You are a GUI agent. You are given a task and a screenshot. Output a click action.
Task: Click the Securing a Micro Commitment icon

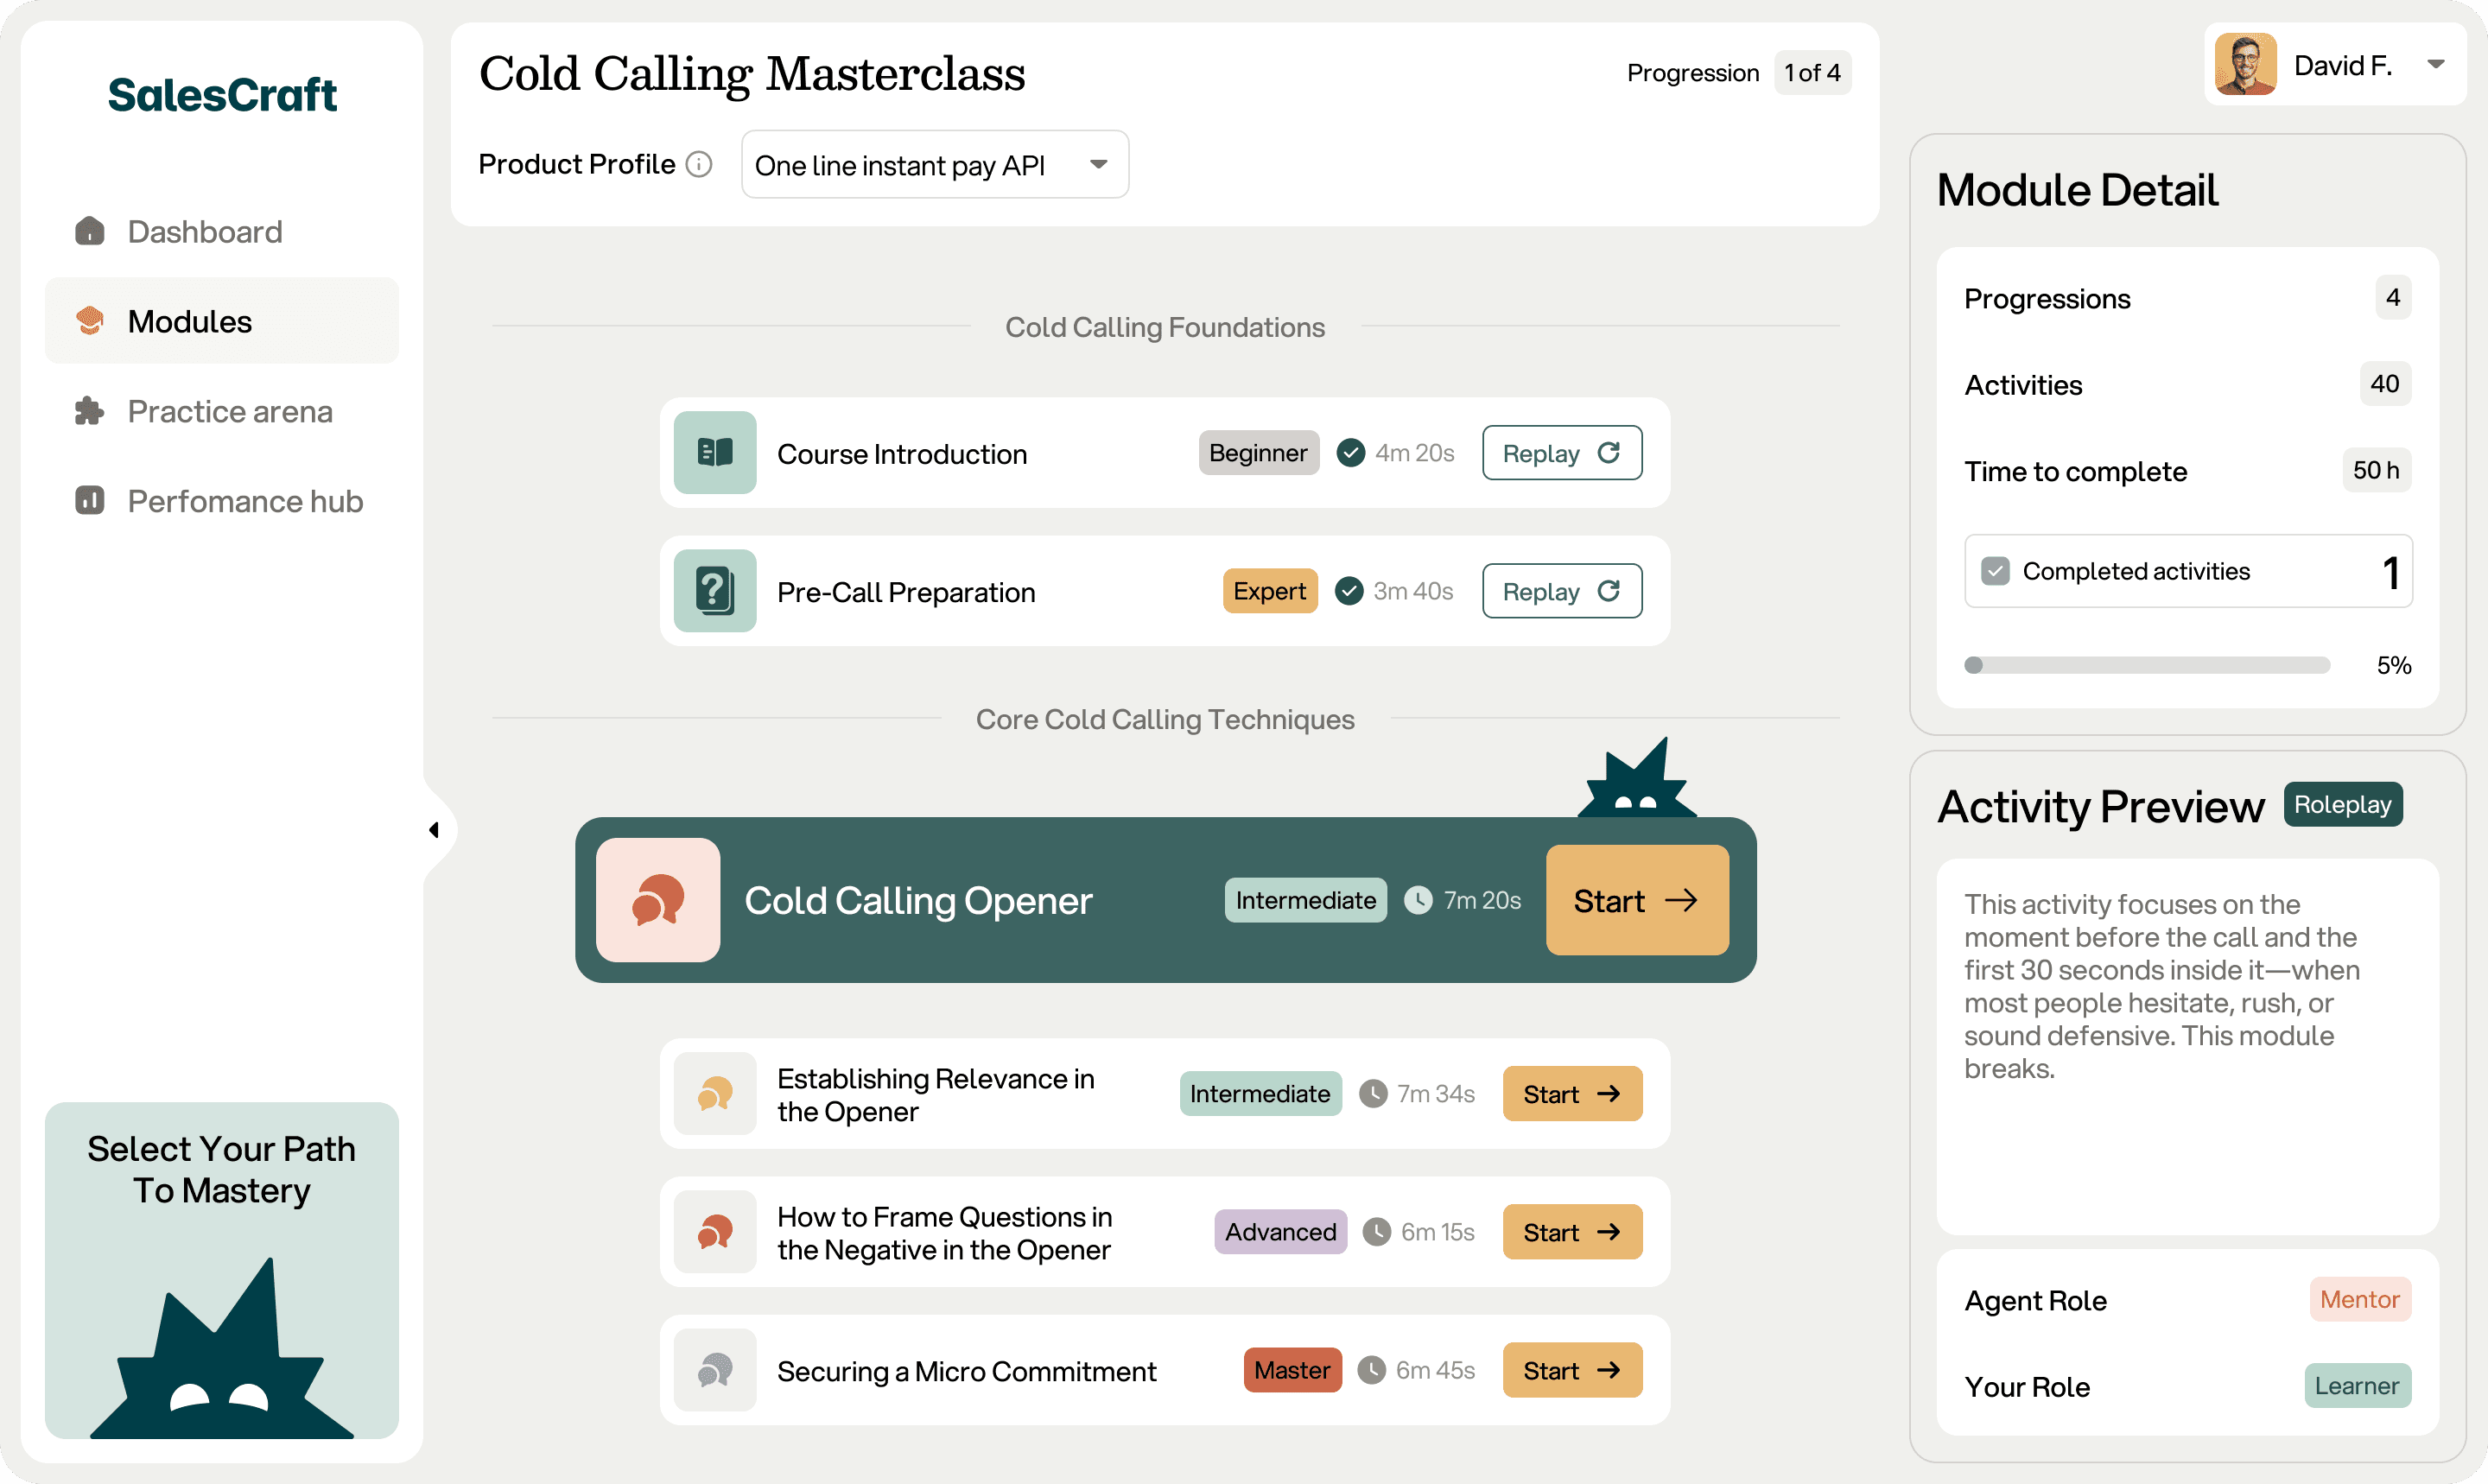[715, 1370]
